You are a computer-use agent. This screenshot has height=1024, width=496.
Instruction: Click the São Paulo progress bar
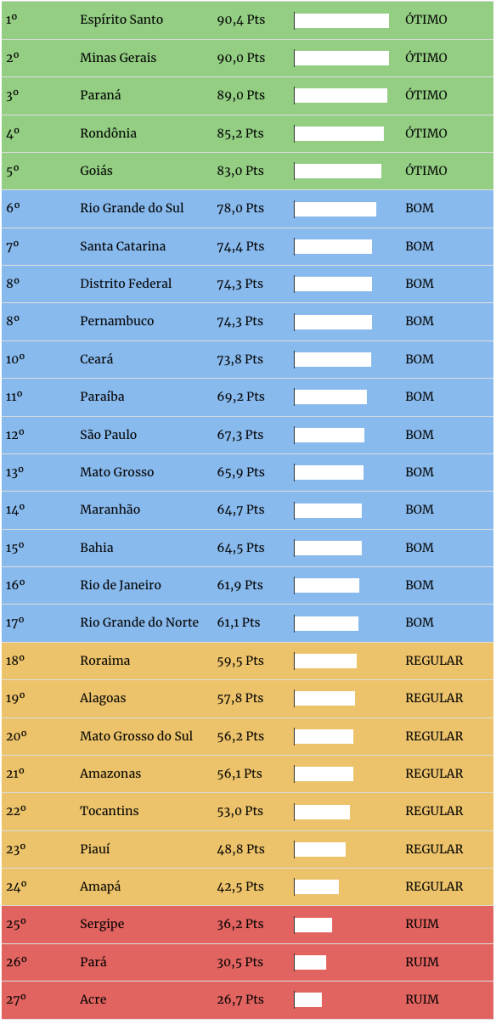[329, 435]
